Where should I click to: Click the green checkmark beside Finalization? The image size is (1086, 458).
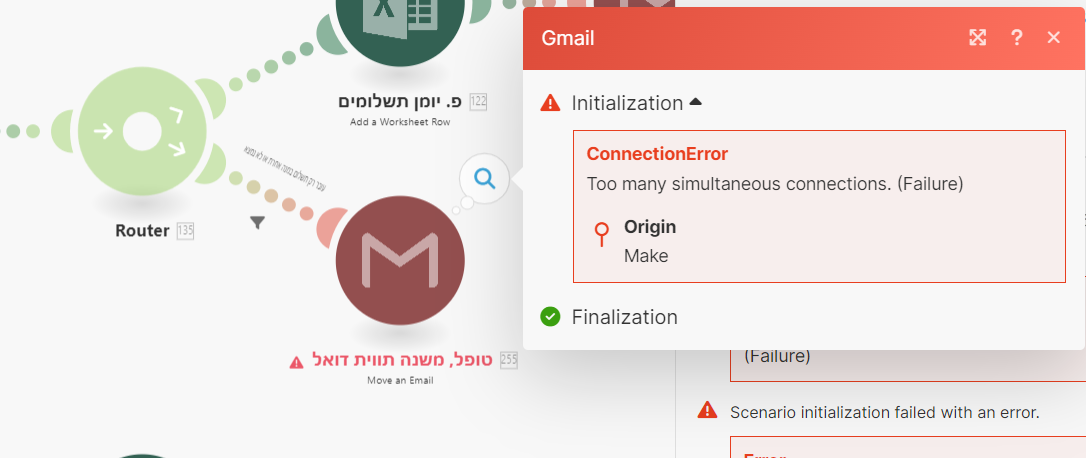pyautogui.click(x=550, y=317)
